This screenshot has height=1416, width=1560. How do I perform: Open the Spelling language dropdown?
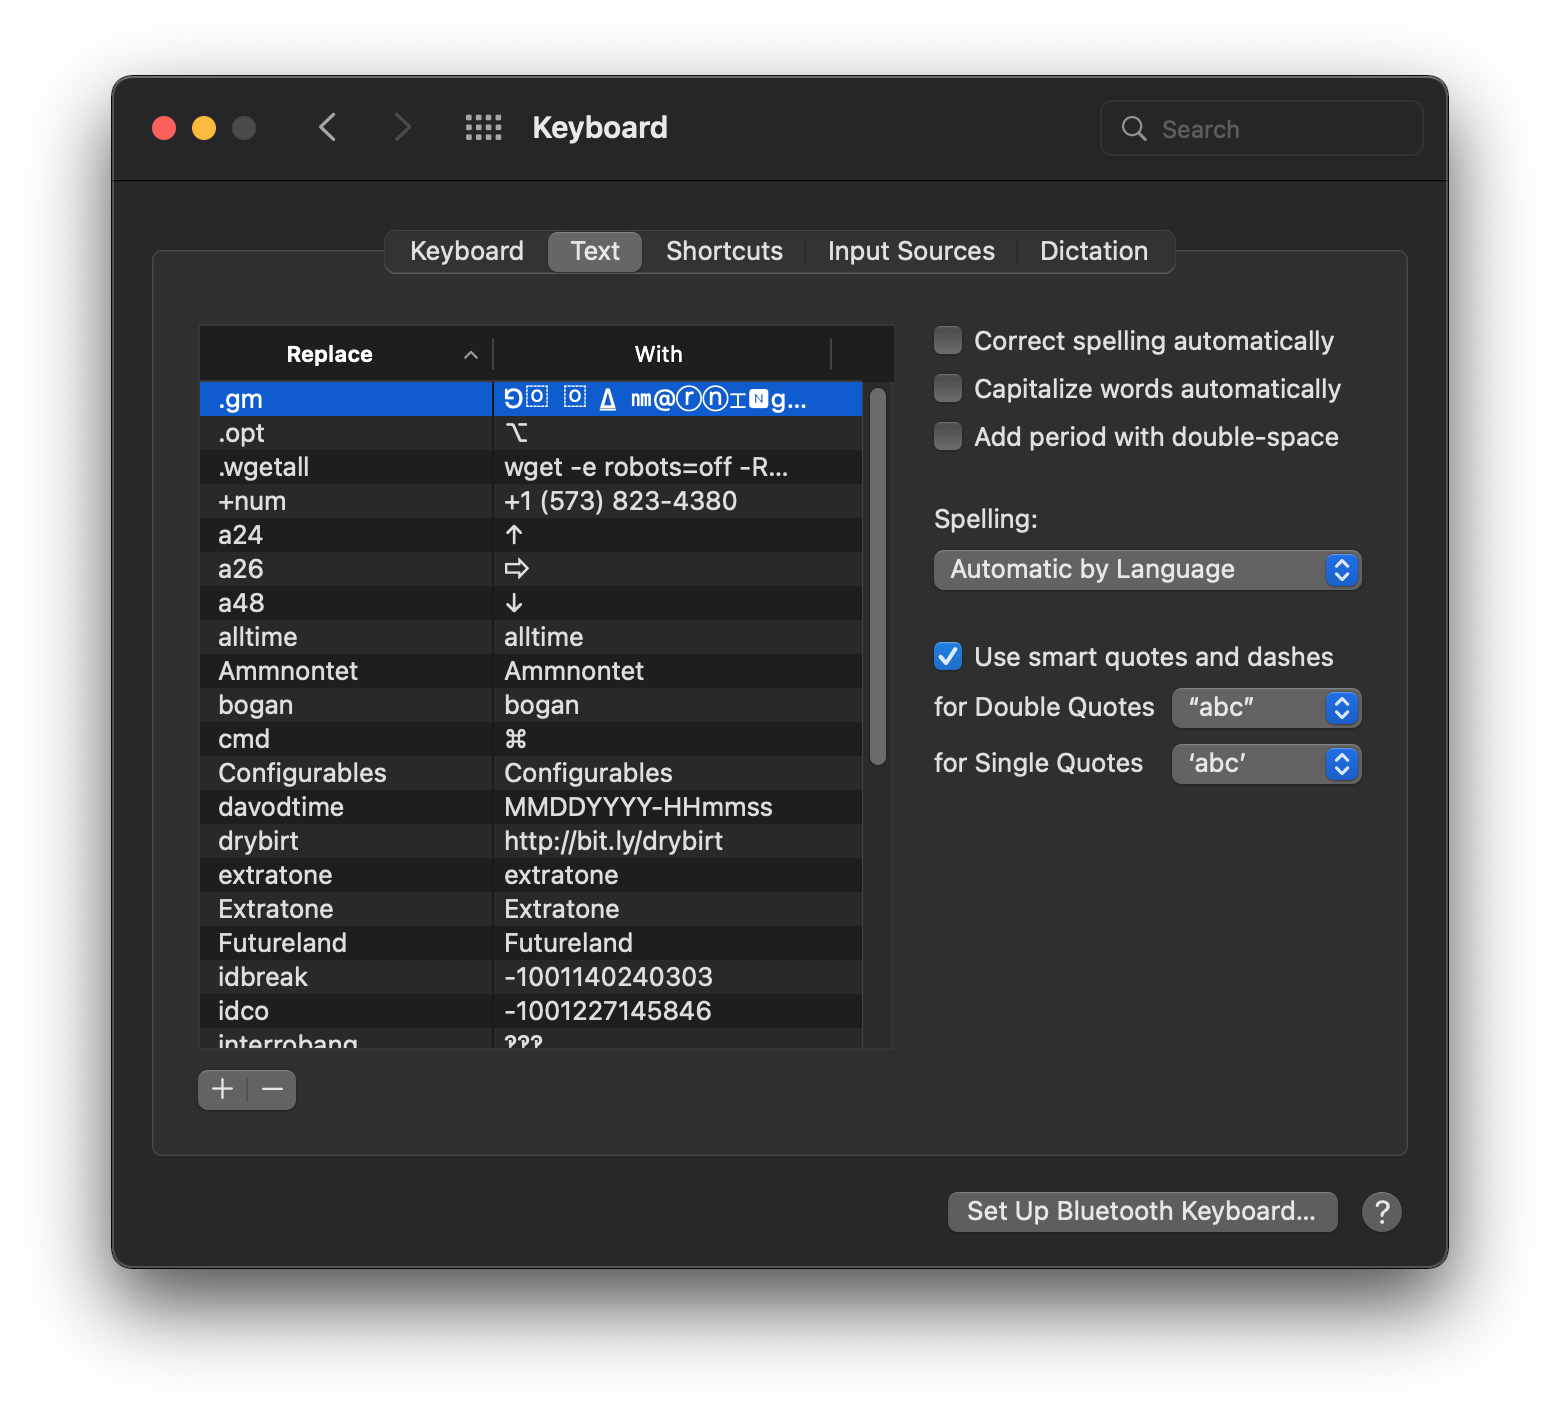pyautogui.click(x=1147, y=570)
